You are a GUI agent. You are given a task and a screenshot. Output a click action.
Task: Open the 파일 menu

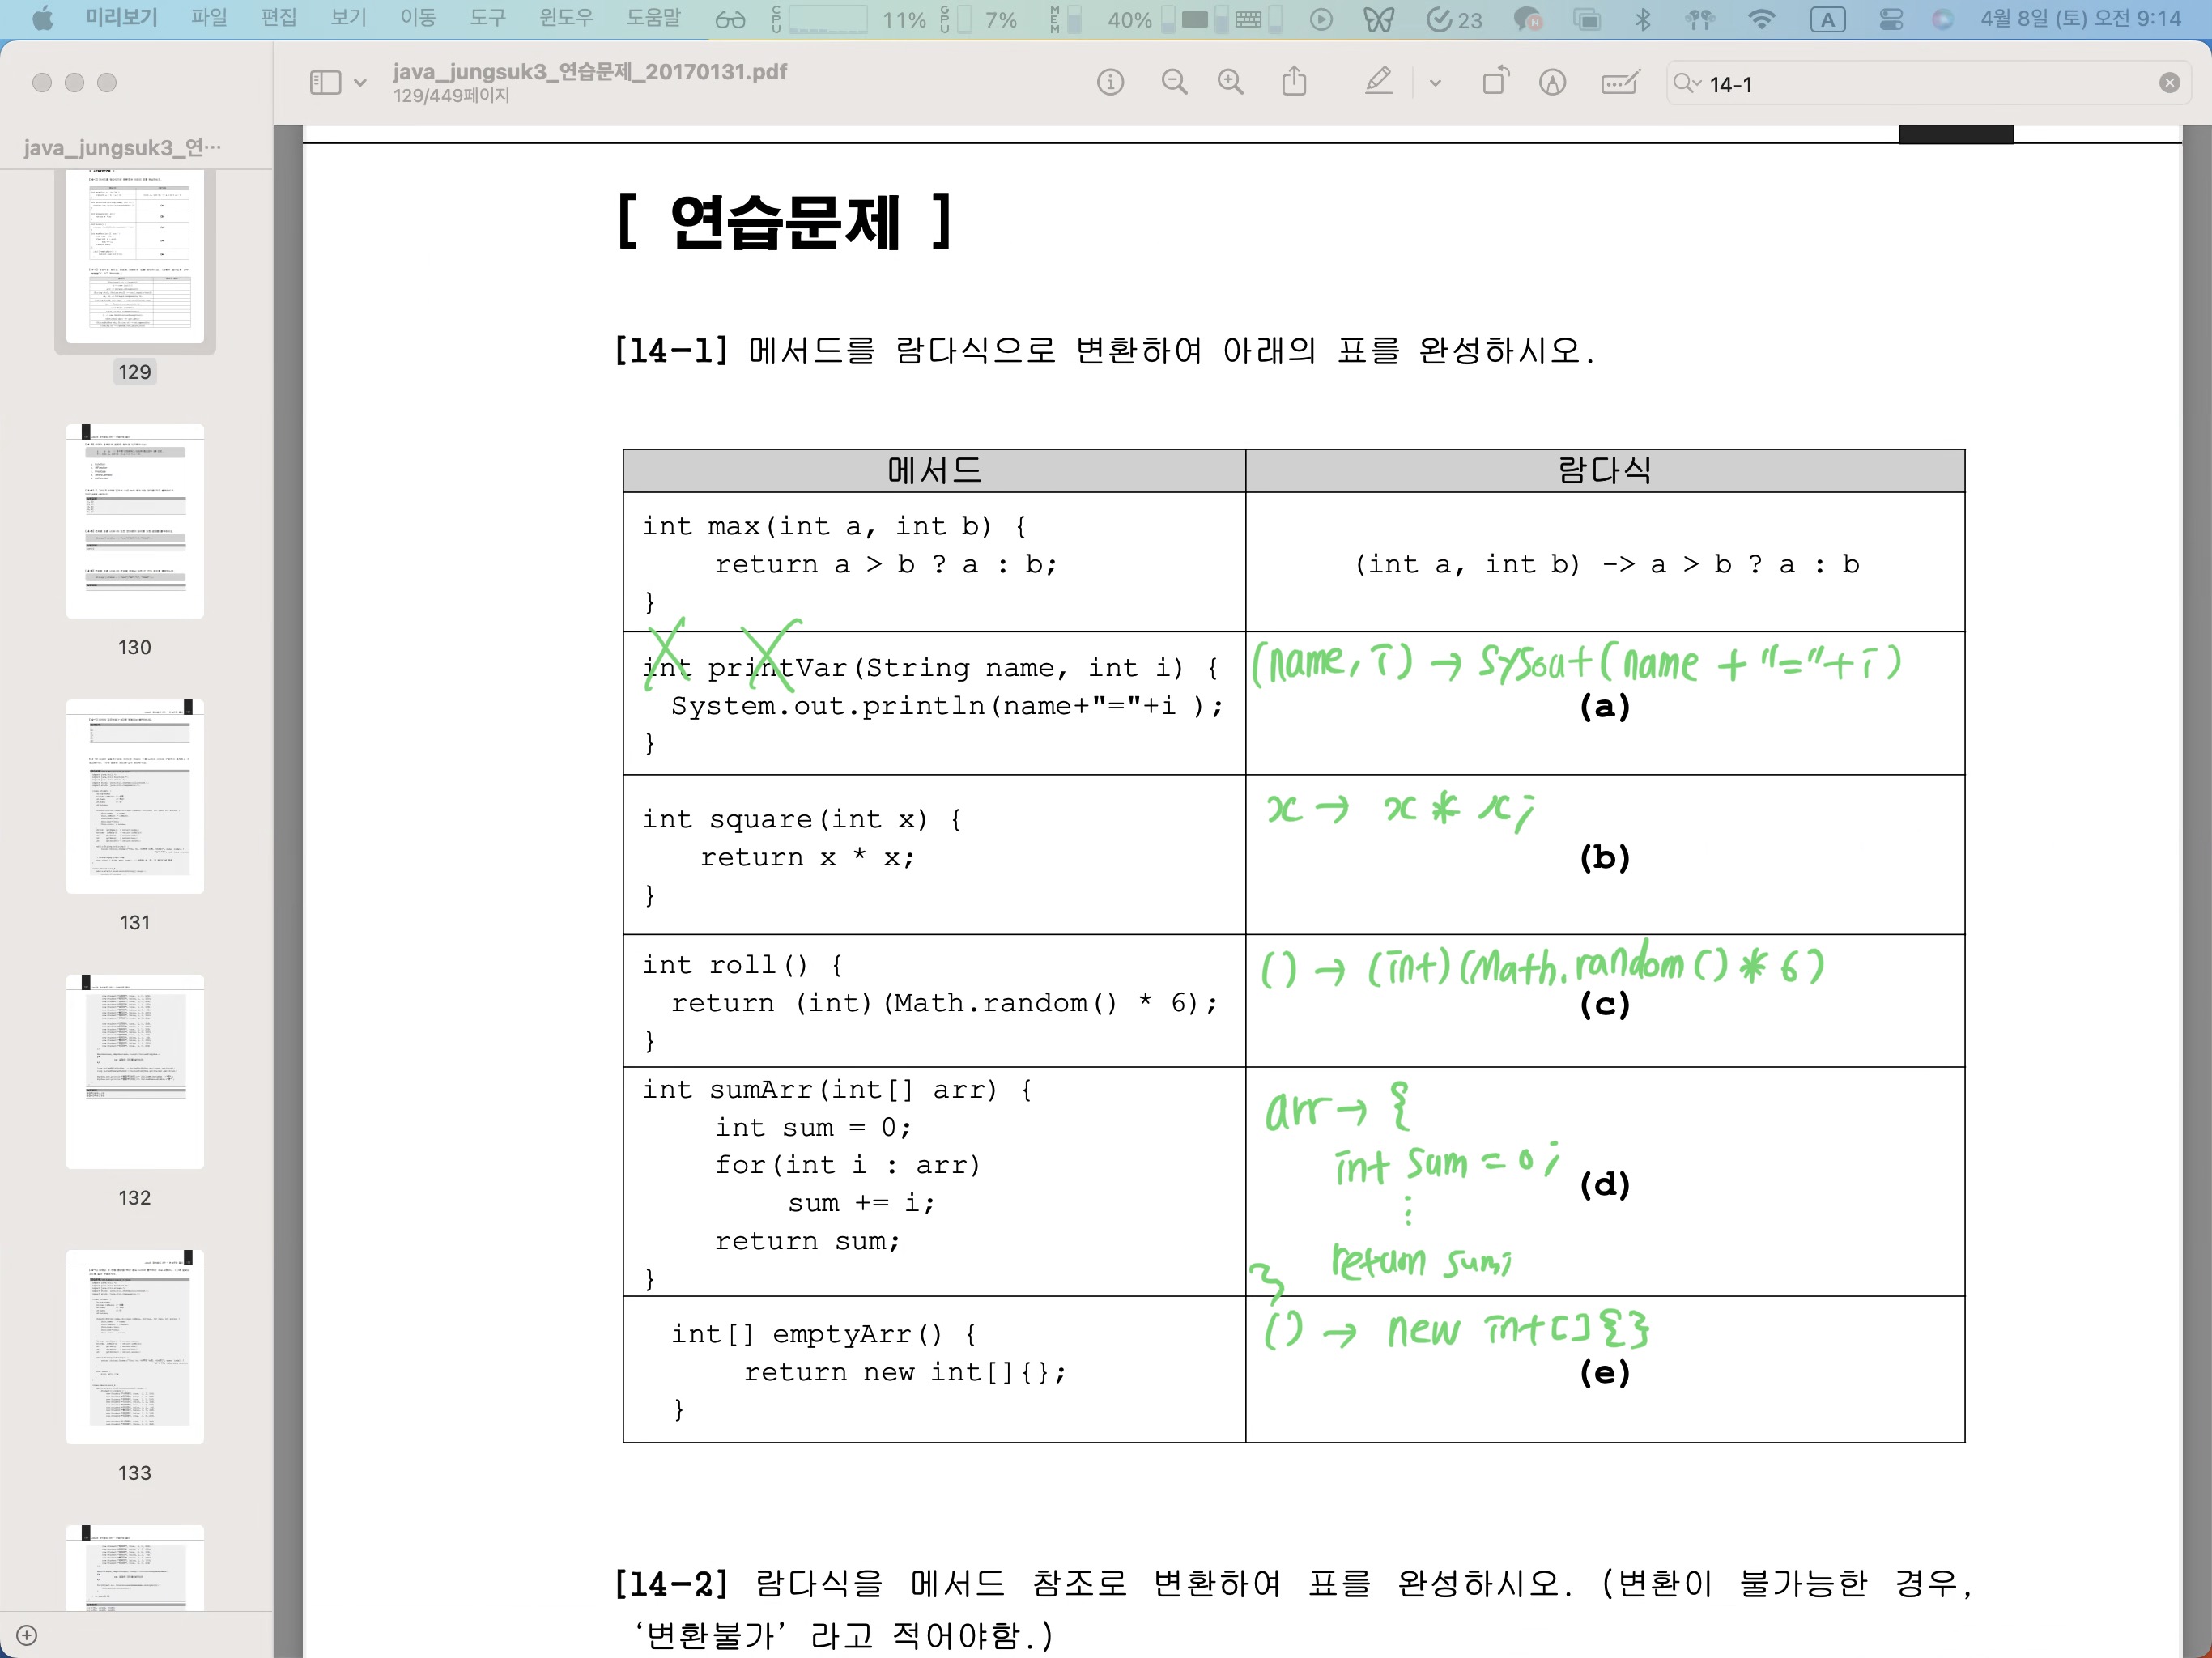[x=209, y=18]
